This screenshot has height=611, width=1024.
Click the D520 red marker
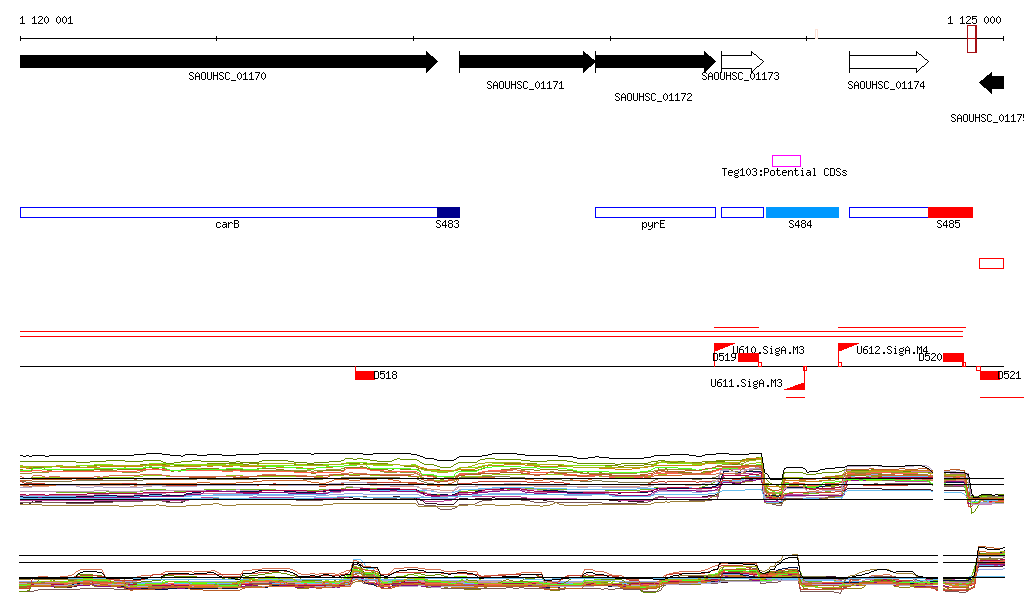(953, 358)
